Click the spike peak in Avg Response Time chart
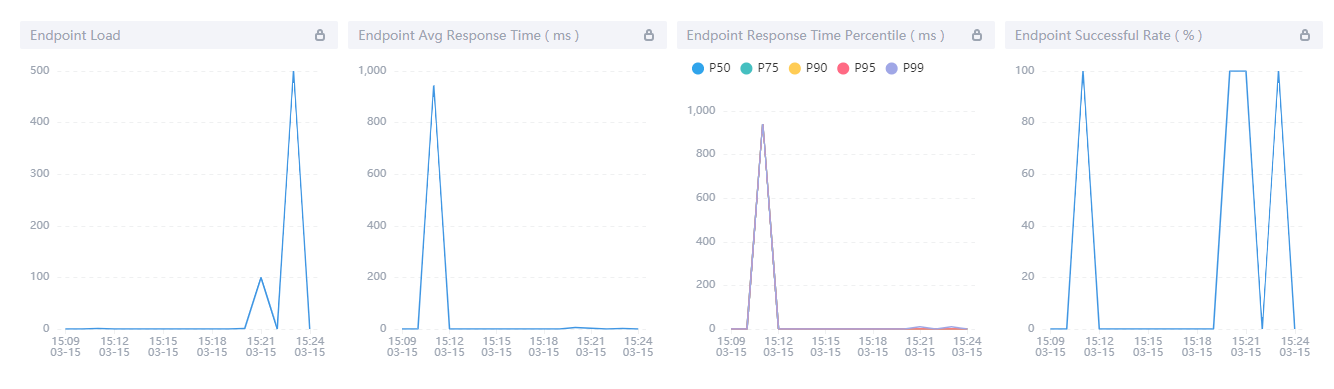1334x389 pixels. tap(433, 85)
